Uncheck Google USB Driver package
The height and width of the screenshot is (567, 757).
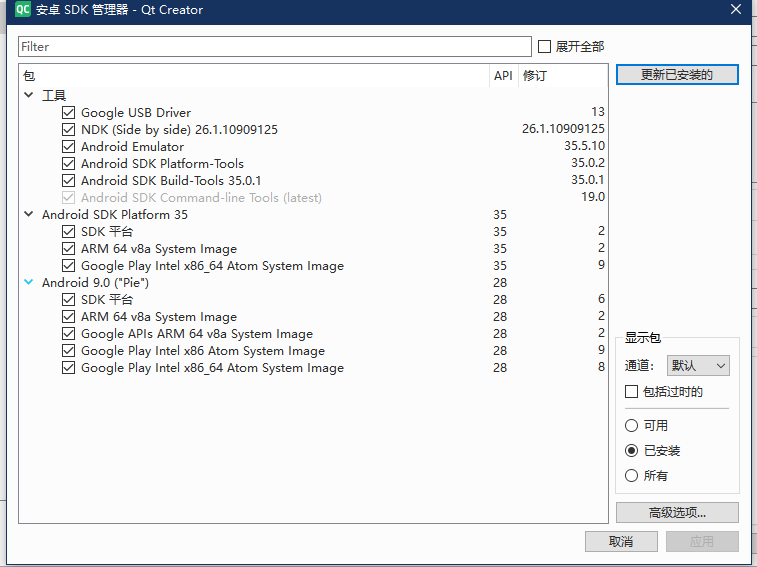click(69, 113)
